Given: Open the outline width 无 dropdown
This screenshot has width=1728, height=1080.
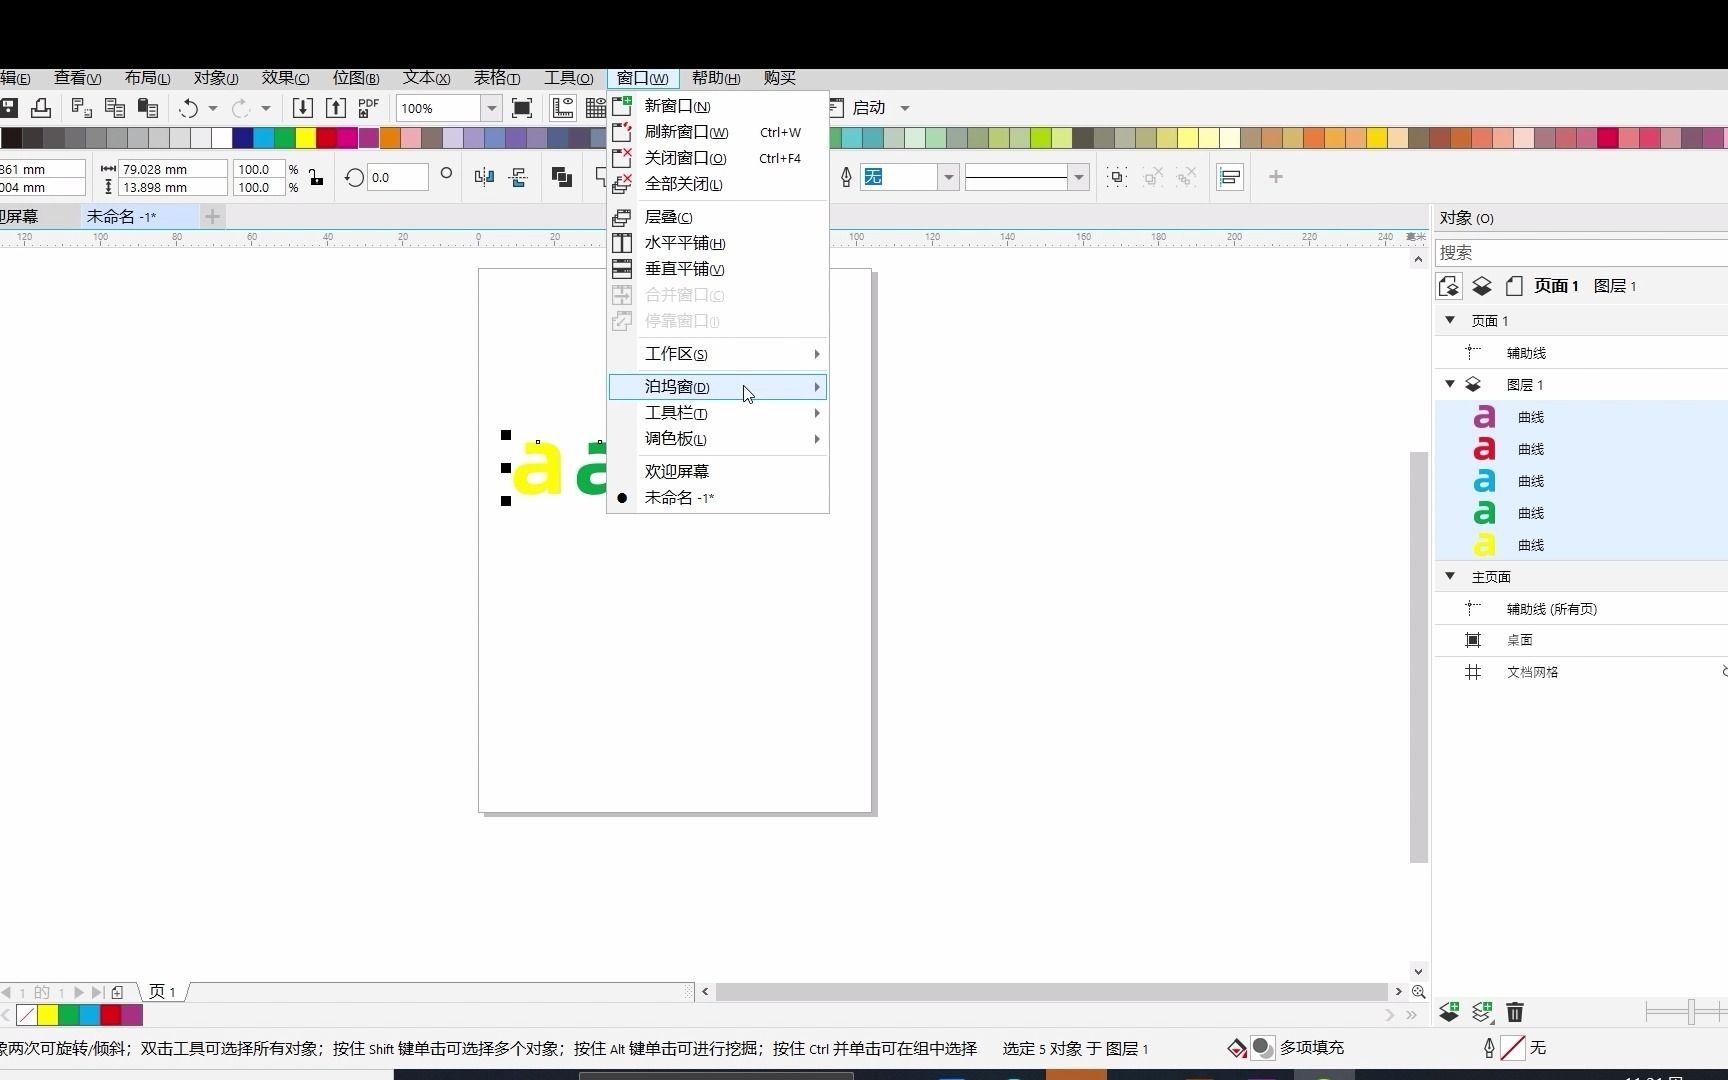Looking at the screenshot, I should click(948, 177).
